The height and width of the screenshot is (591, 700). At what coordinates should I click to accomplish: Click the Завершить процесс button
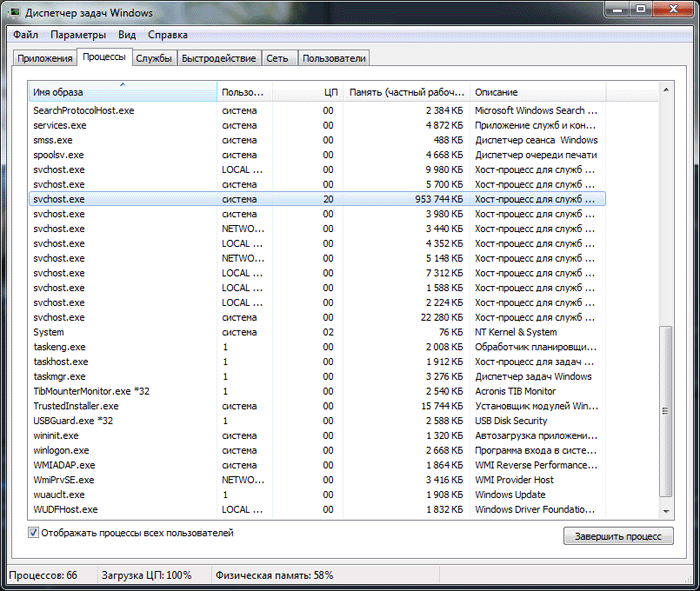(618, 536)
